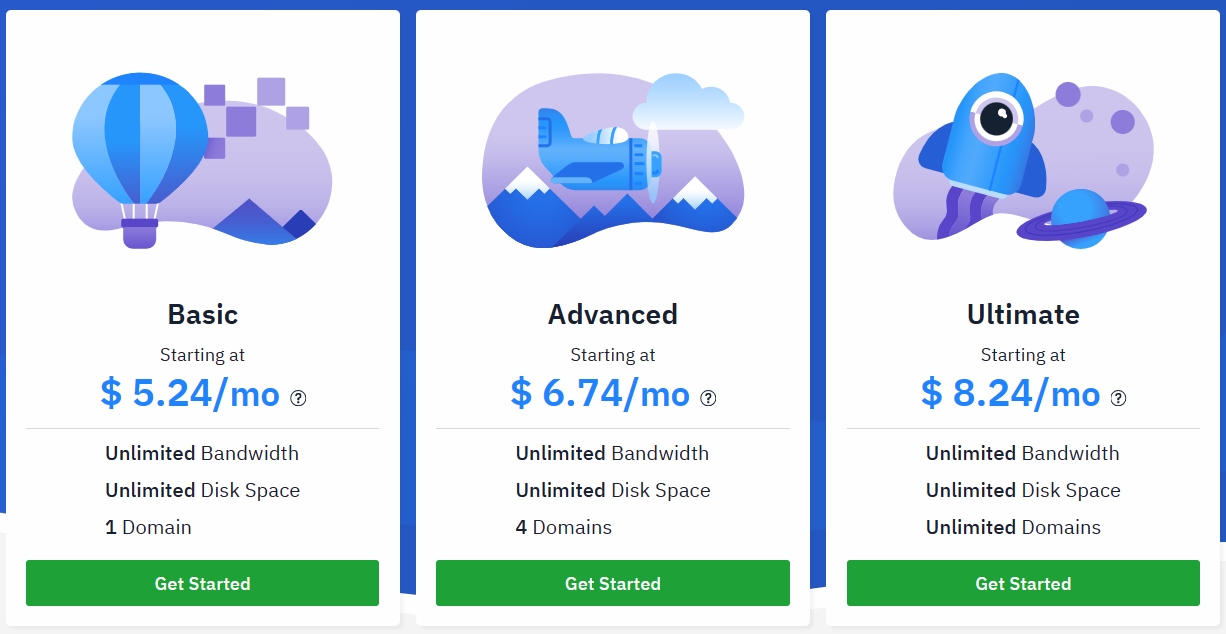Viewport: 1226px width, 634px height.
Task: Click the $ 5.24/mo price text
Action: tap(190, 394)
